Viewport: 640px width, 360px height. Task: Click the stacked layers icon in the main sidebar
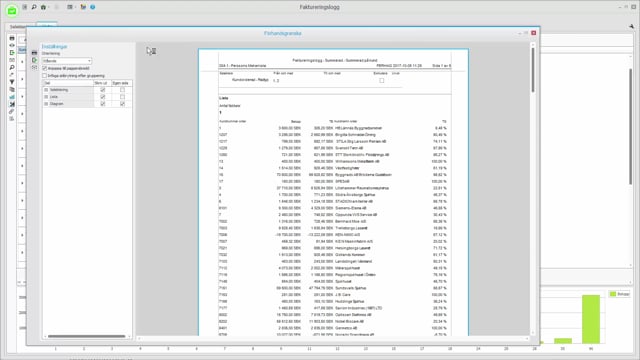click(12, 89)
